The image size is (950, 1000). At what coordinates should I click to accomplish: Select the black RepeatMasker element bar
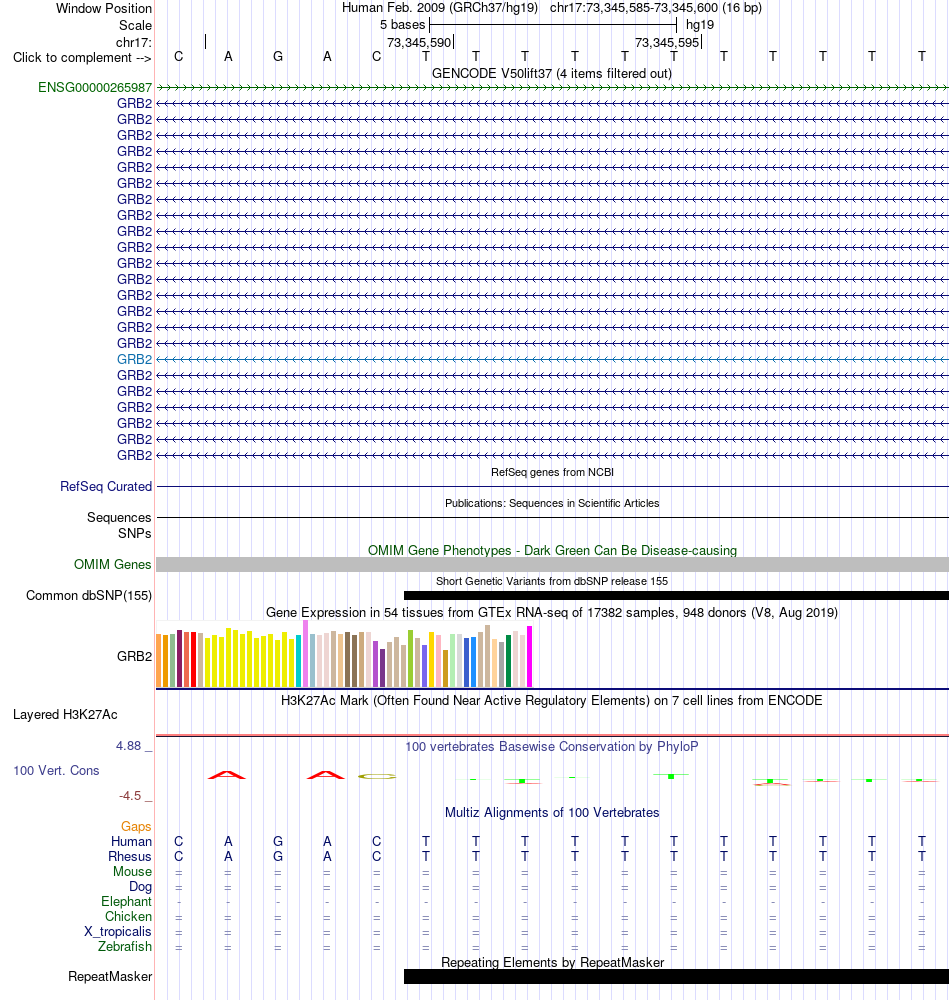click(x=676, y=976)
